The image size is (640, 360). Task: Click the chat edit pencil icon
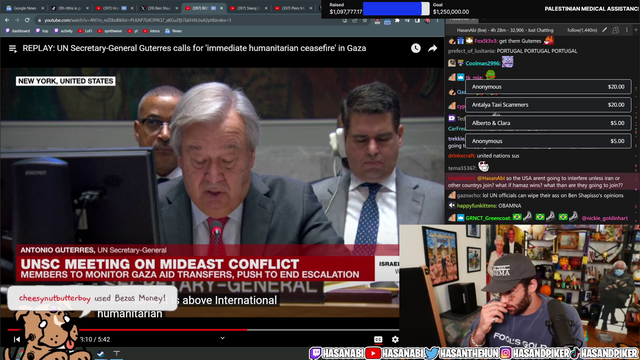pos(604,30)
